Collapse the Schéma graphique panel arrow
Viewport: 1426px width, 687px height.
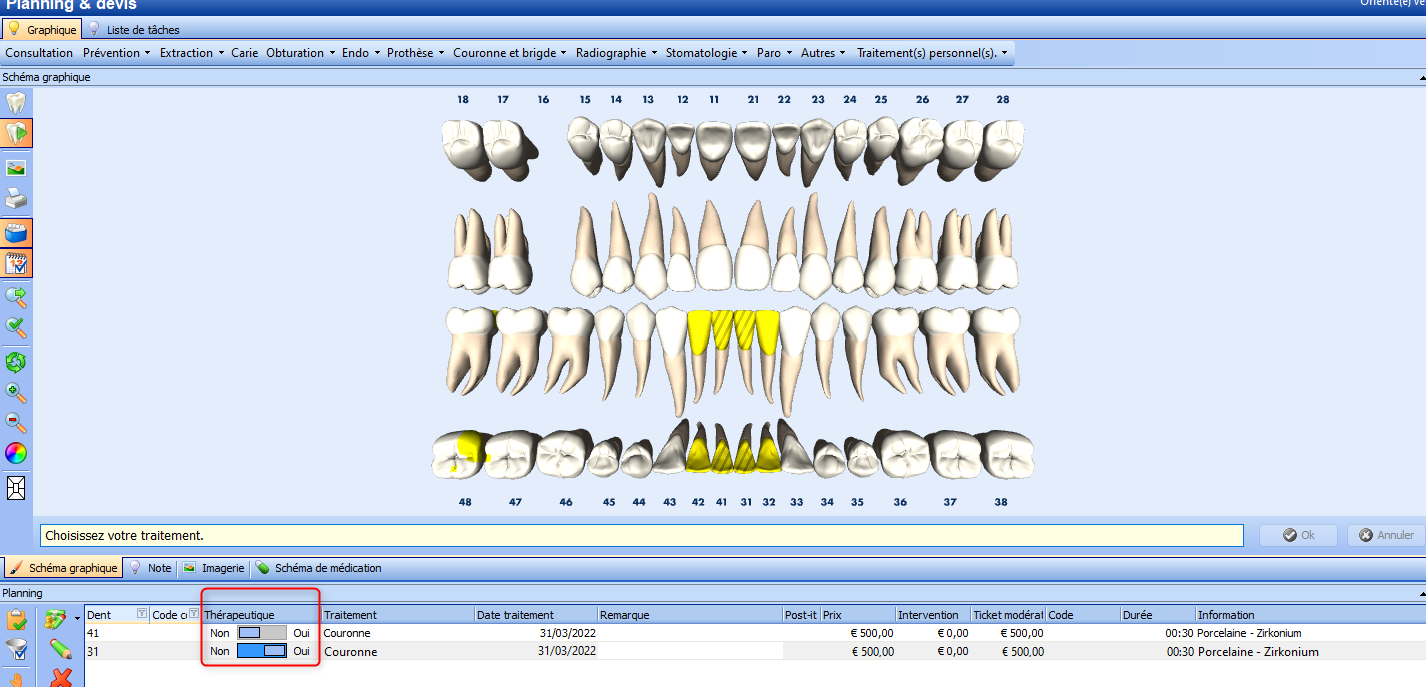coord(1421,77)
